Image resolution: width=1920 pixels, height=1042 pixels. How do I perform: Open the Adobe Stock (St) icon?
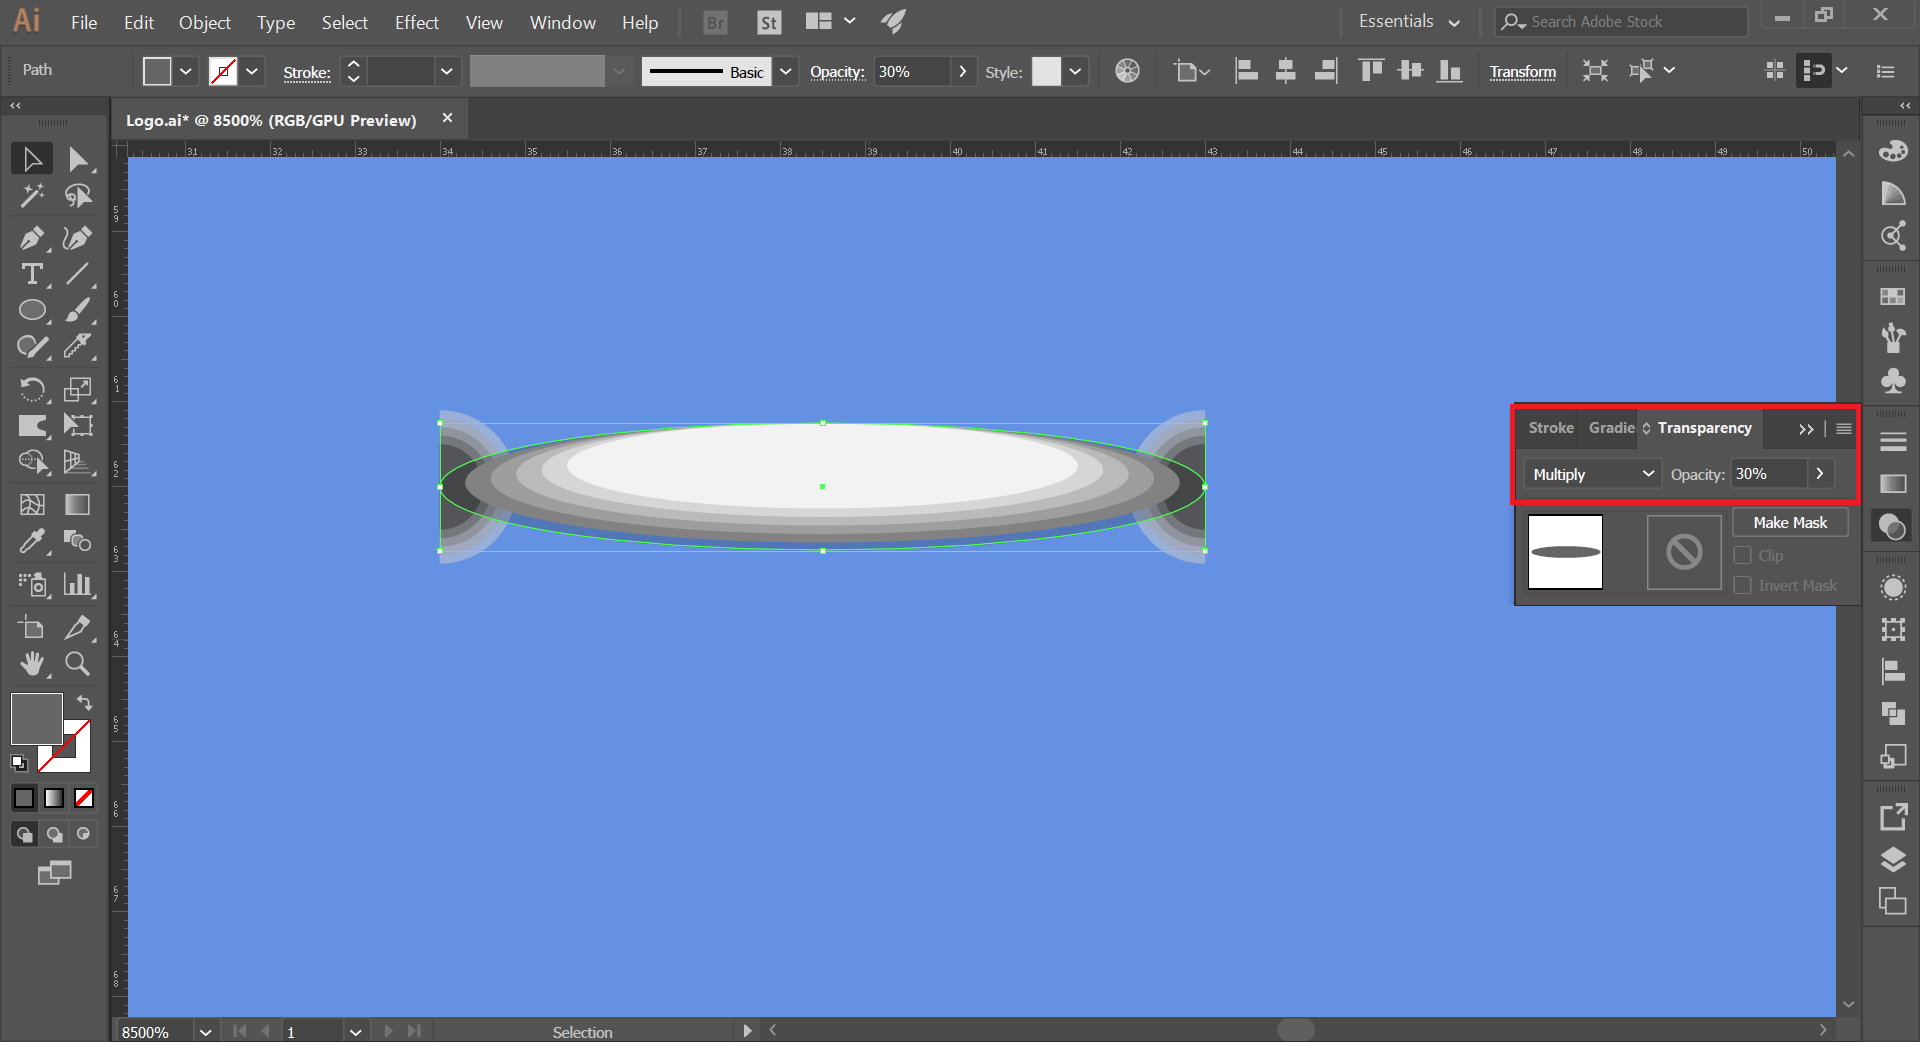point(769,22)
